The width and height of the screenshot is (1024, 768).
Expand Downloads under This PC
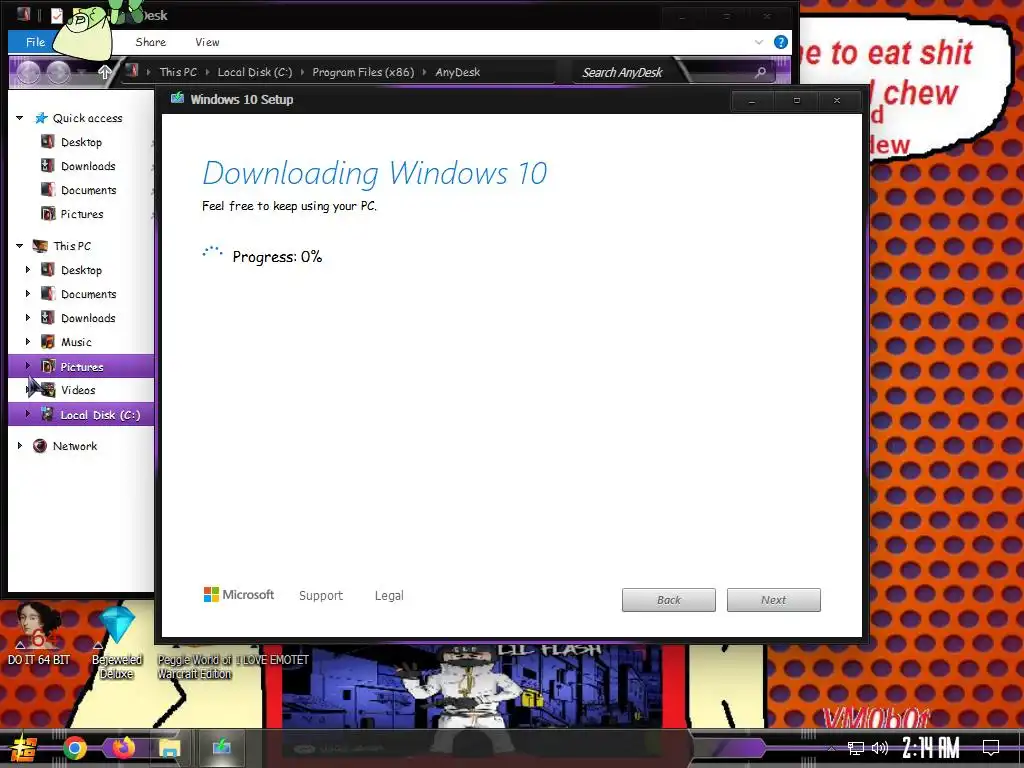pos(27,317)
